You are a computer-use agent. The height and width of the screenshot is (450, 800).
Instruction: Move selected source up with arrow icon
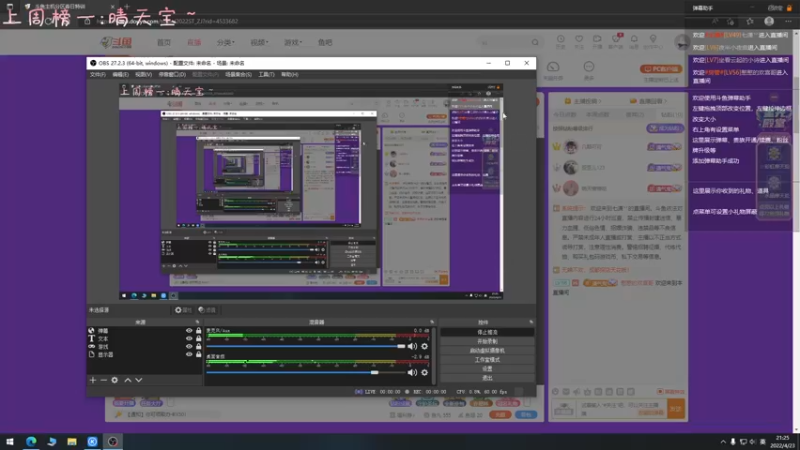(x=128, y=380)
